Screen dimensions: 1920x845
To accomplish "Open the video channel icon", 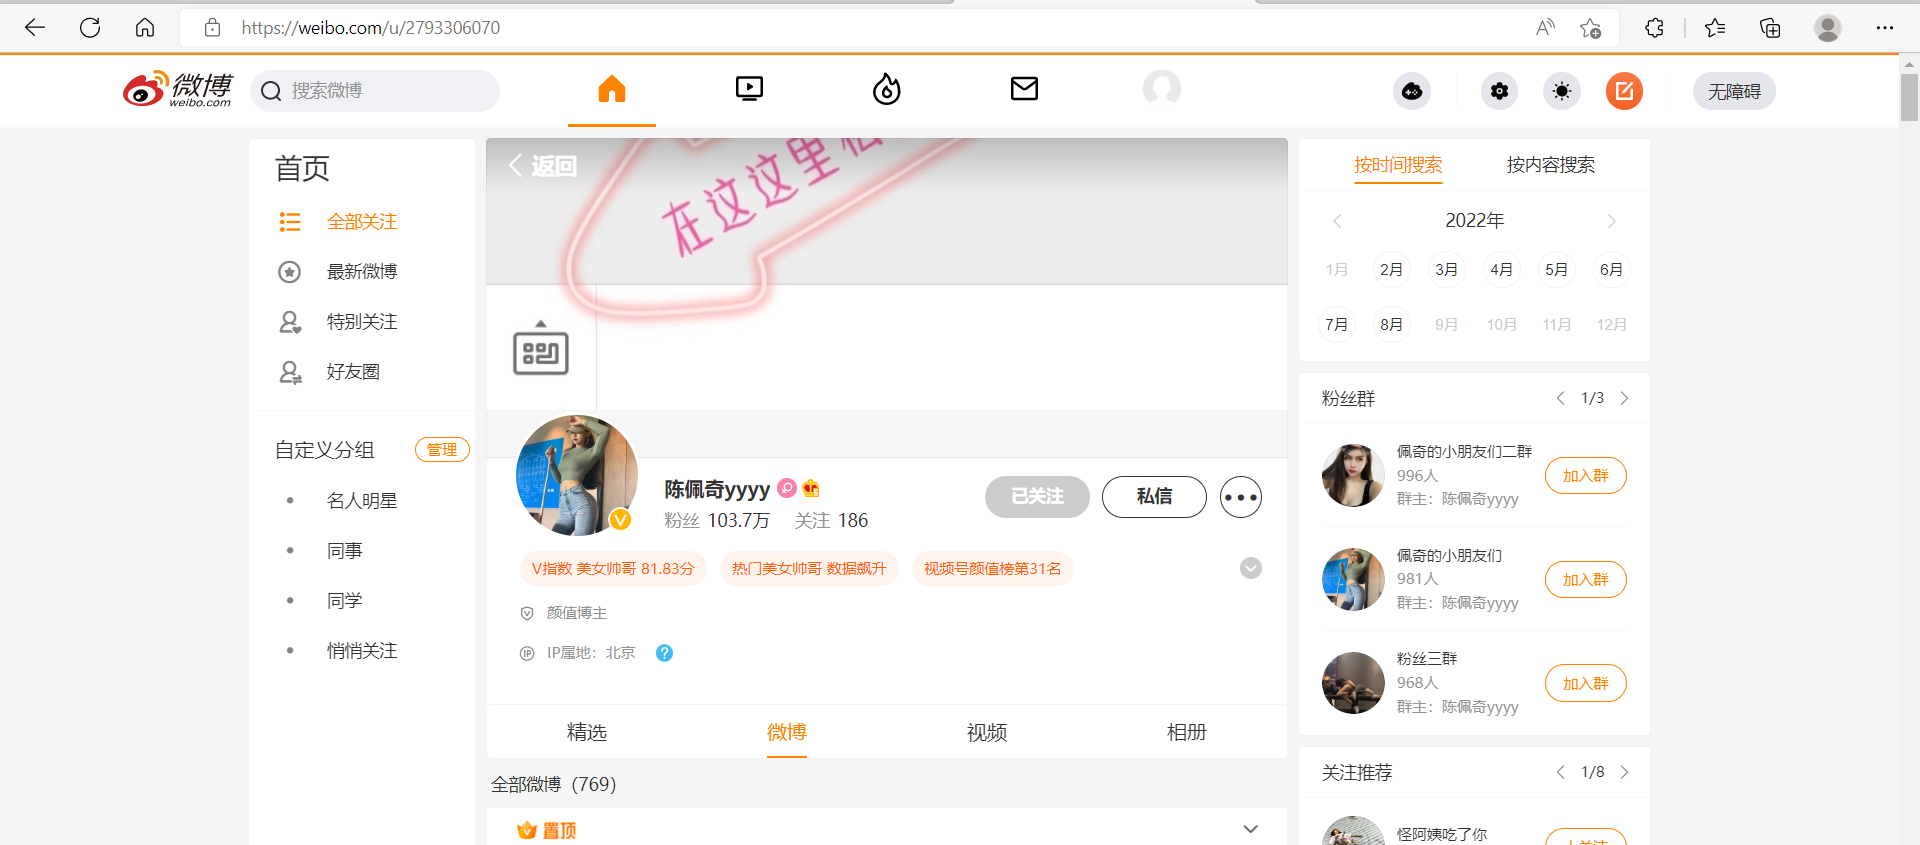I will click(749, 90).
